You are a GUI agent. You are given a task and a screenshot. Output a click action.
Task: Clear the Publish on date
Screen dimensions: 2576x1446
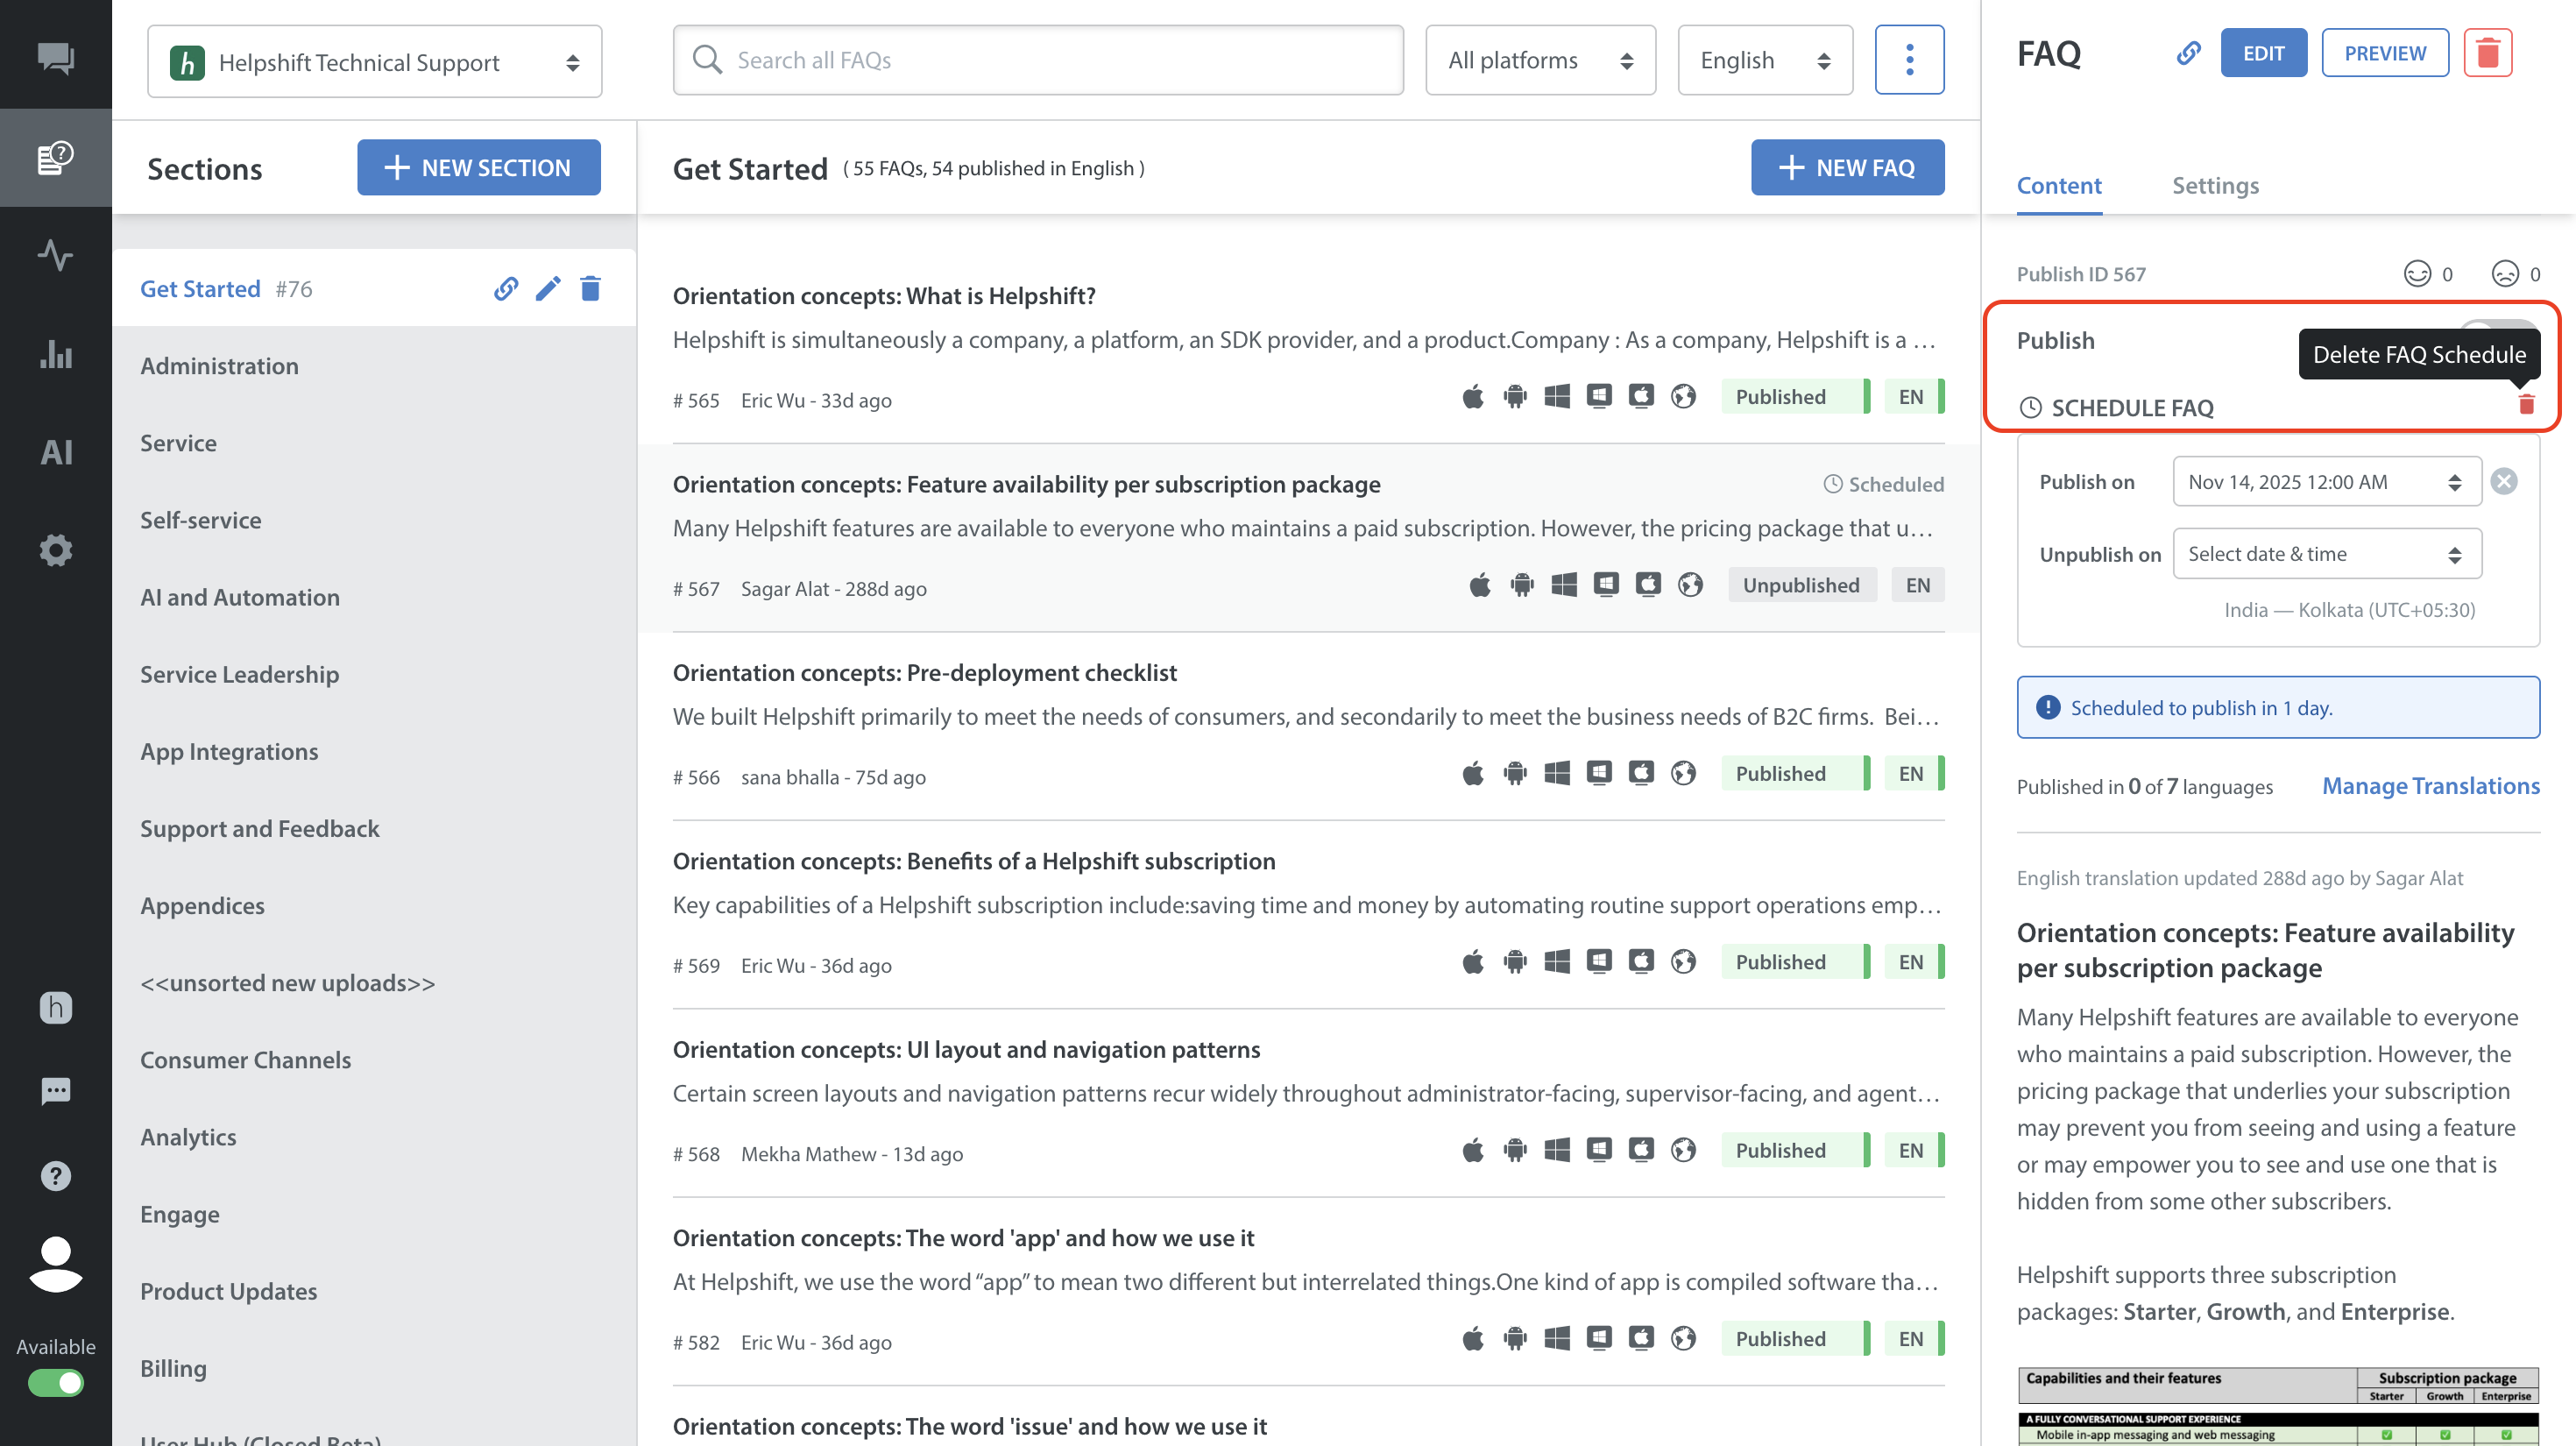pos(2504,482)
